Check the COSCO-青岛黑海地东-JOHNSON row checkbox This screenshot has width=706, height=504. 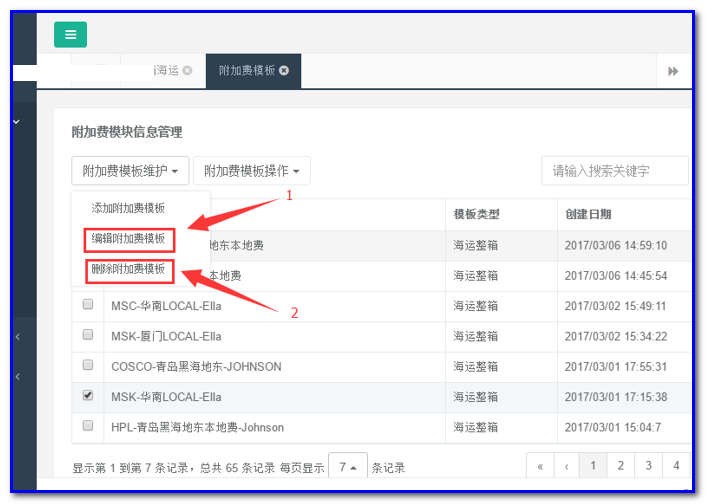[88, 364]
